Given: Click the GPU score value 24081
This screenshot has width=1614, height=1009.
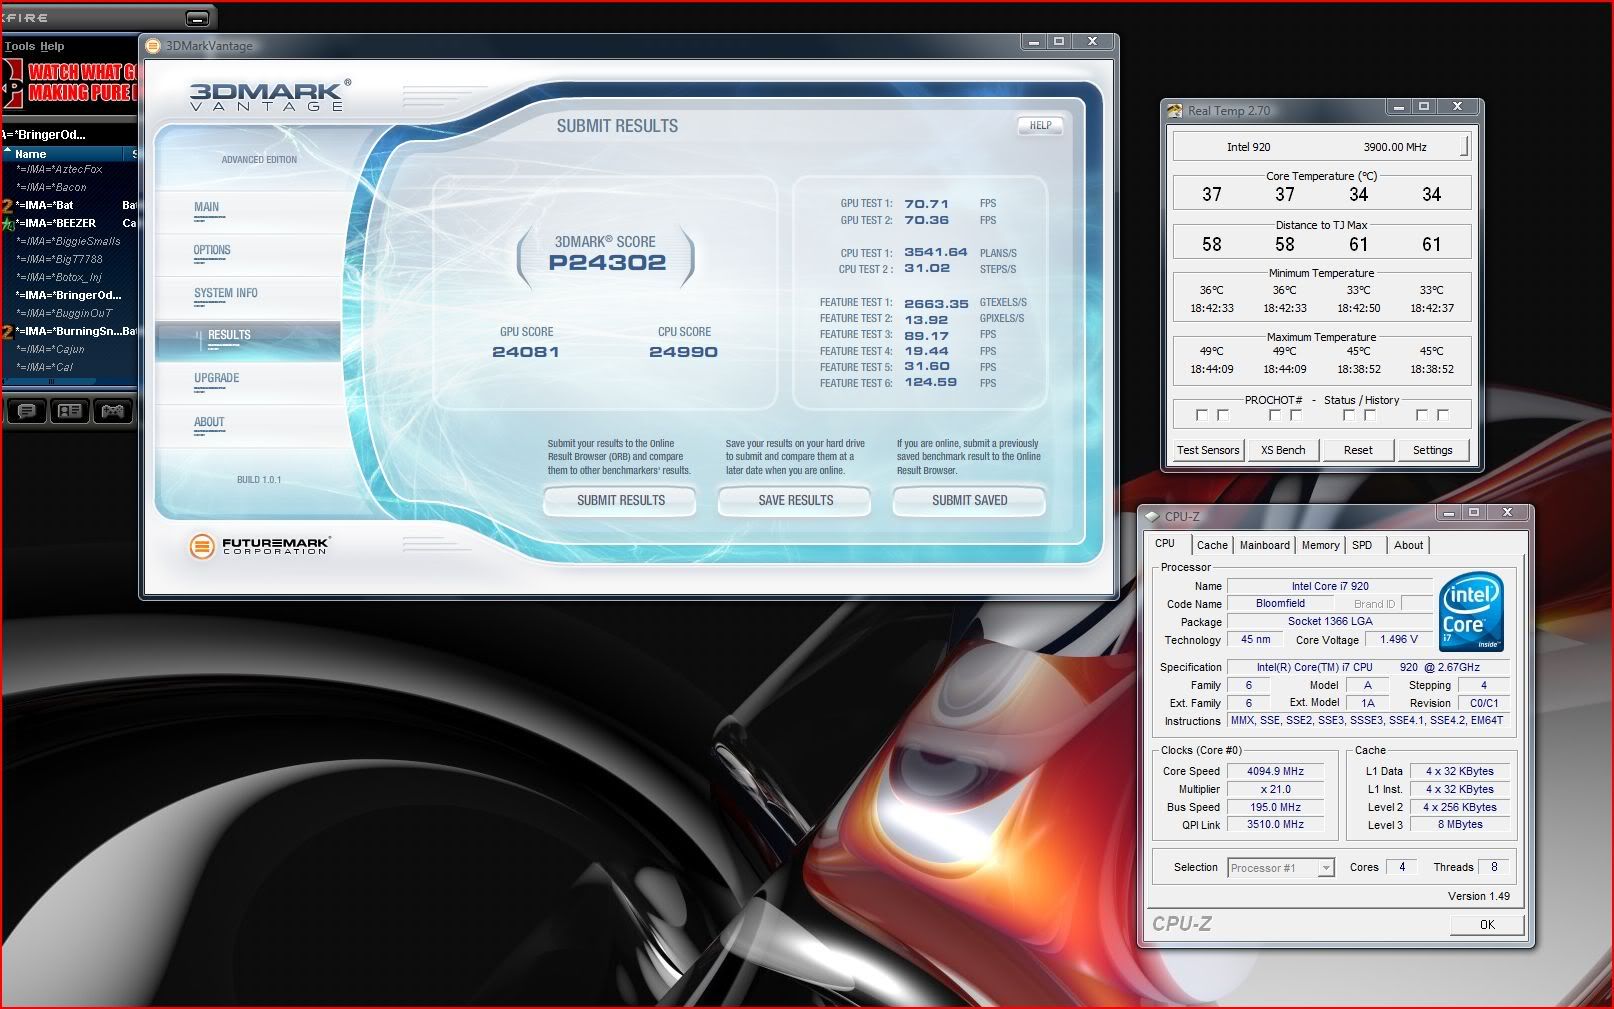Looking at the screenshot, I should click(526, 352).
